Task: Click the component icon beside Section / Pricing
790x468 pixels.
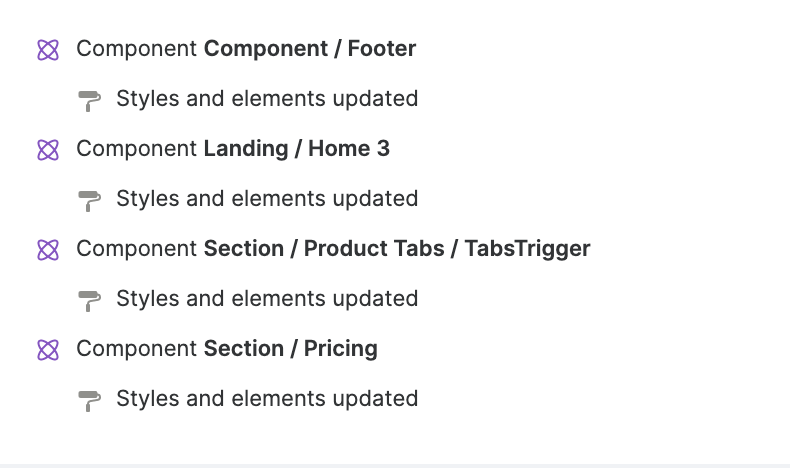Action: pyautogui.click(x=48, y=349)
